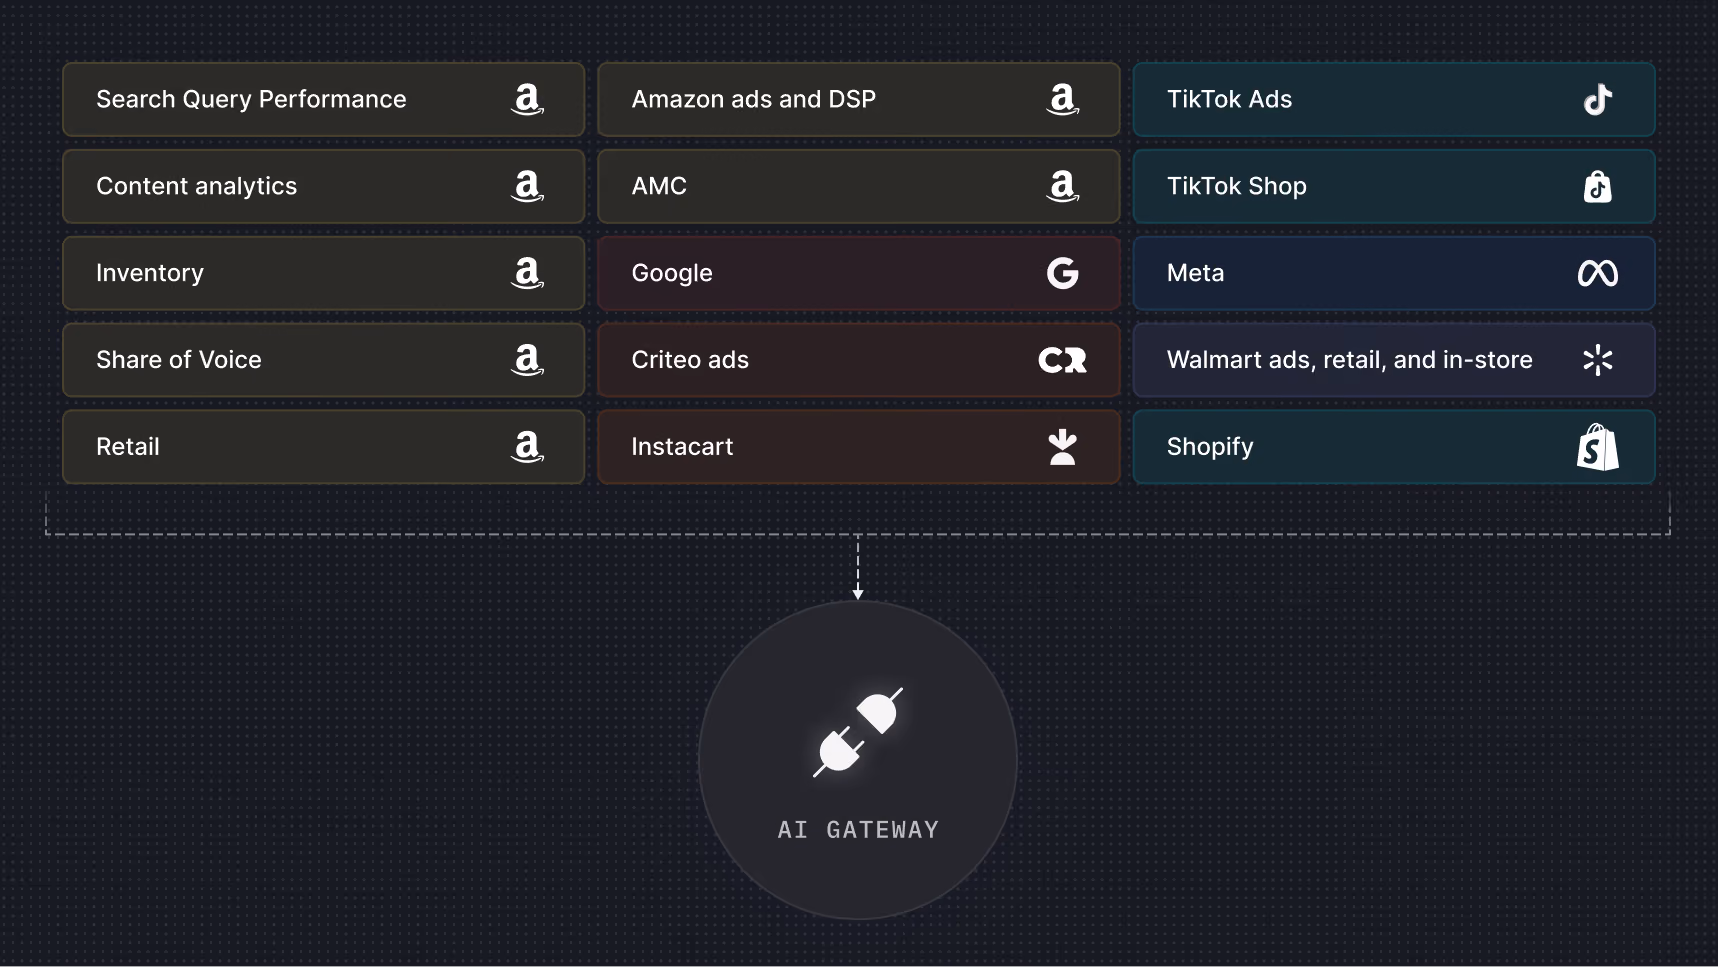Image resolution: width=1718 pixels, height=967 pixels.
Task: Click the TikTok Shop bag icon
Action: (1598, 186)
